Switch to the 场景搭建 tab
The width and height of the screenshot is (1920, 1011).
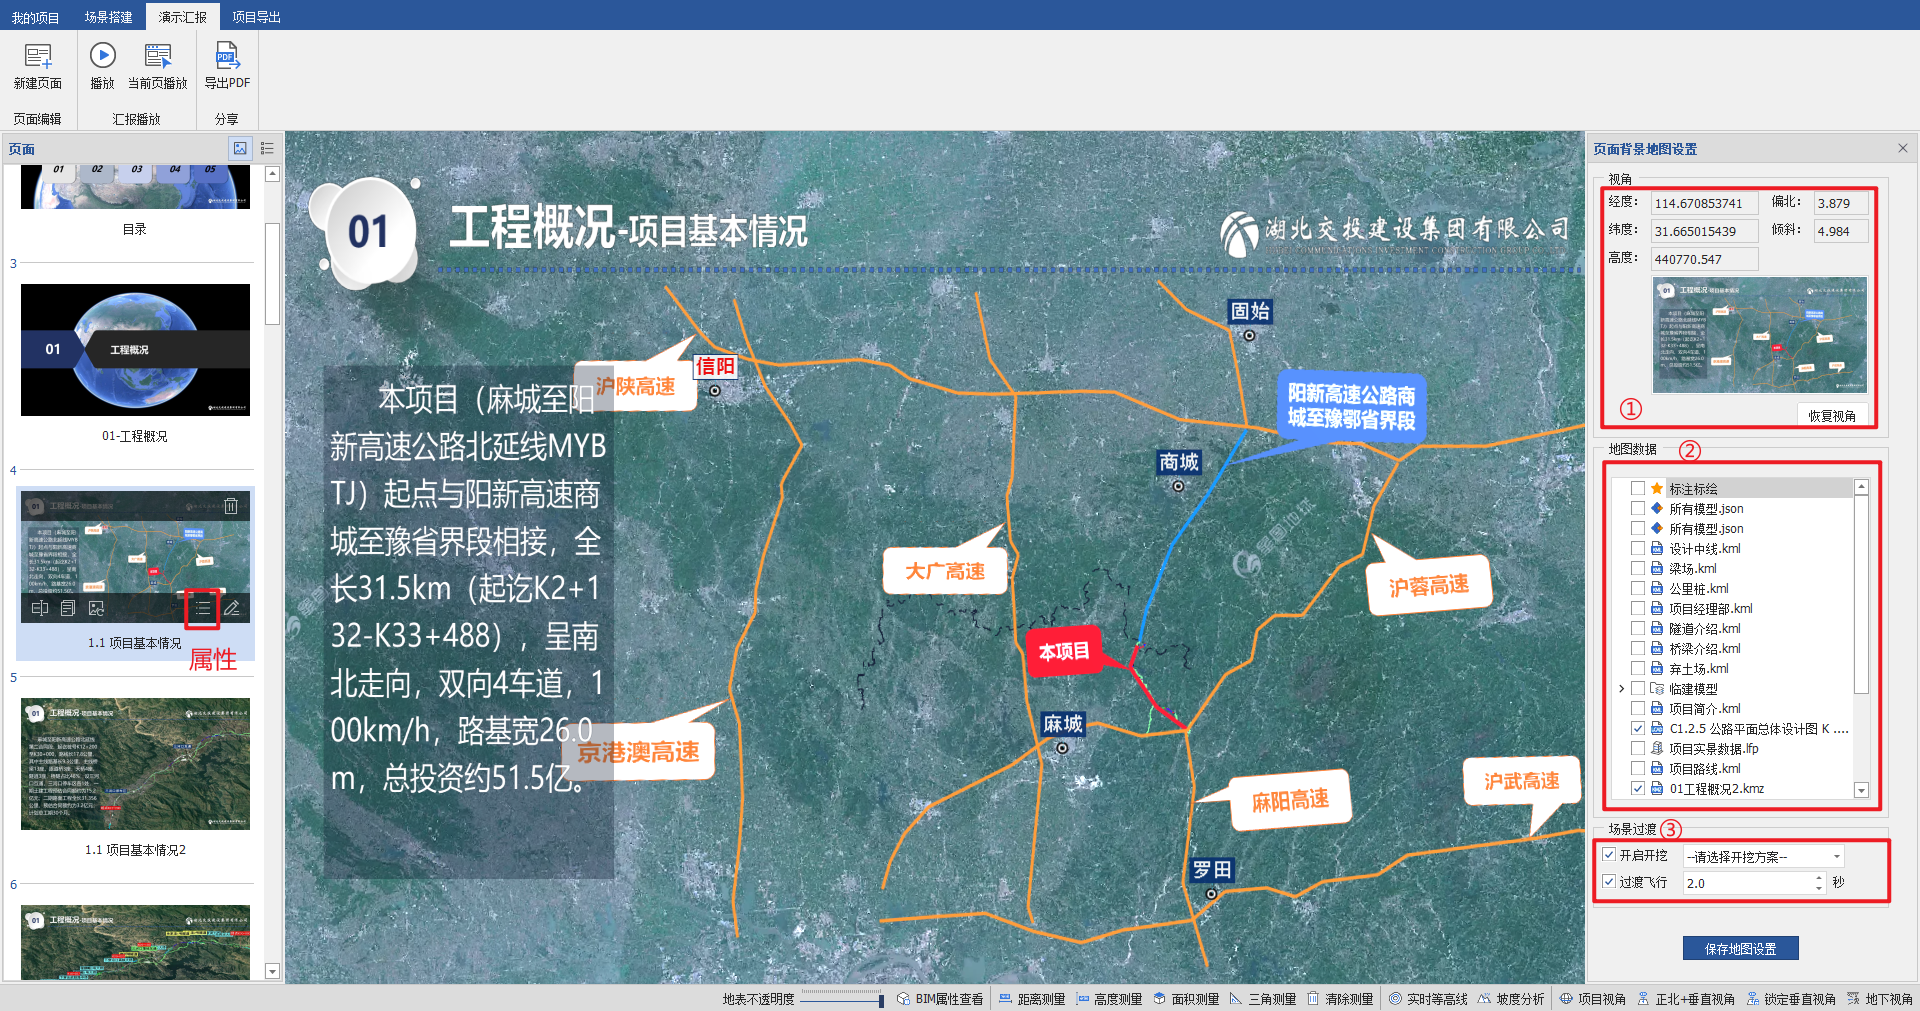[108, 17]
